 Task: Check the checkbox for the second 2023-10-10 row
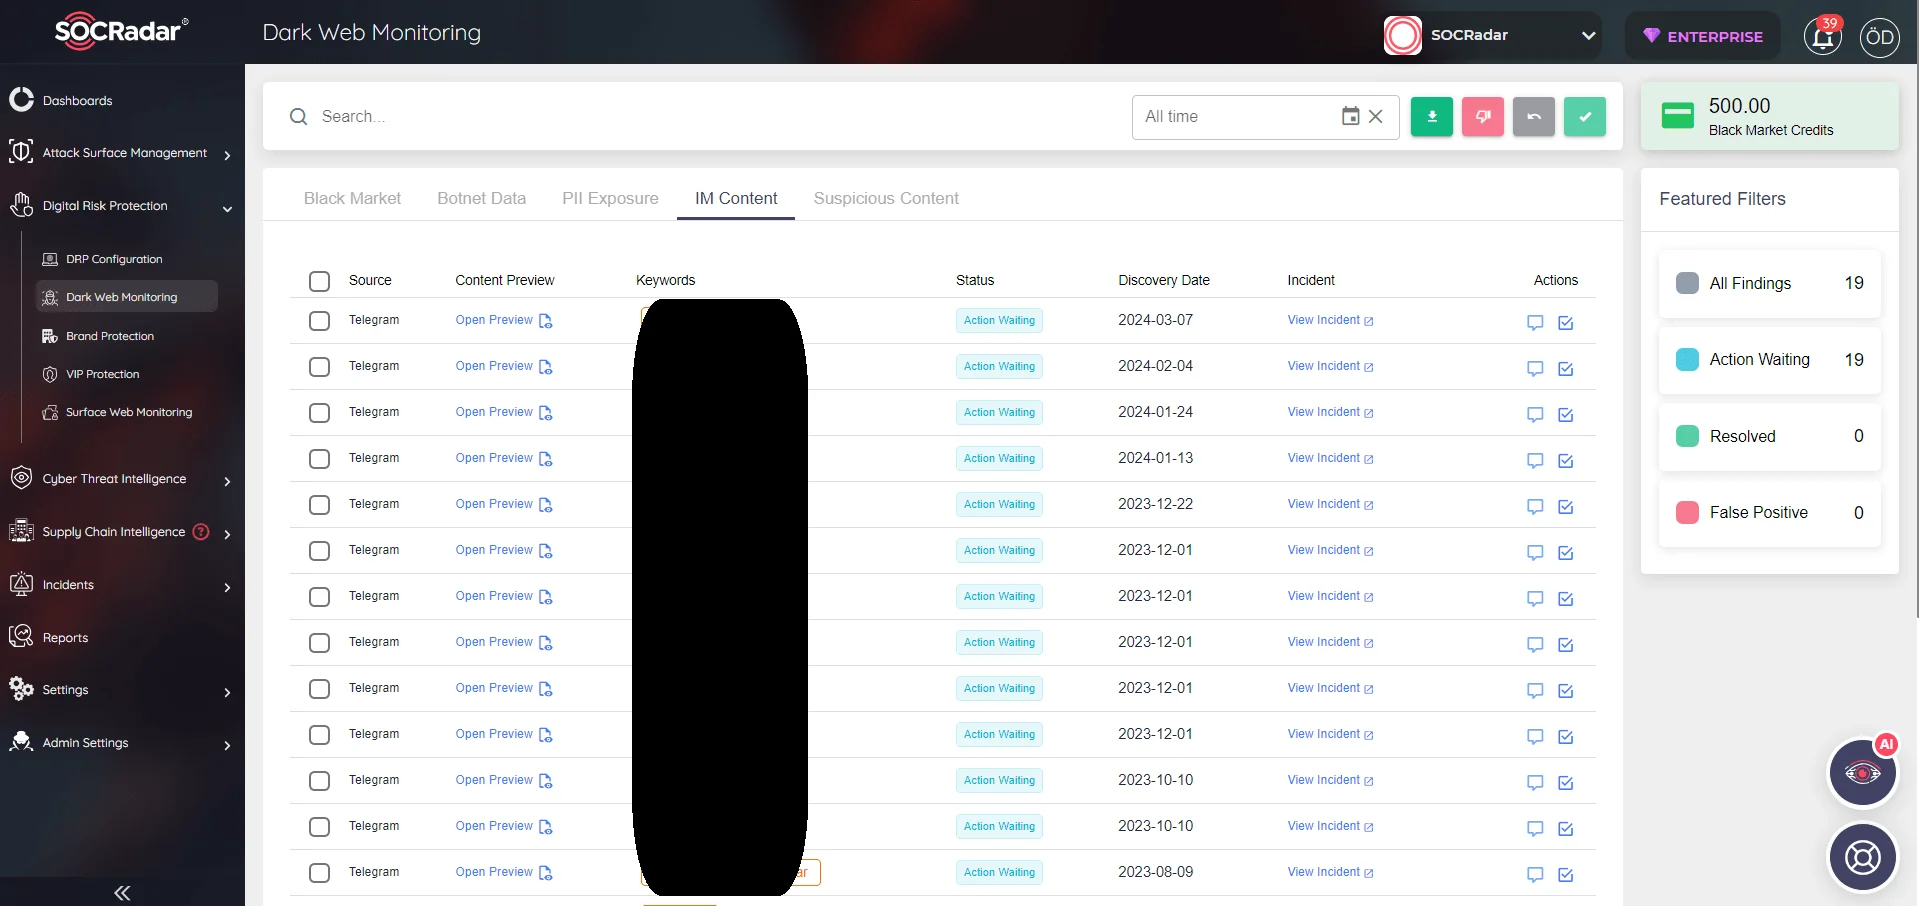tap(319, 827)
